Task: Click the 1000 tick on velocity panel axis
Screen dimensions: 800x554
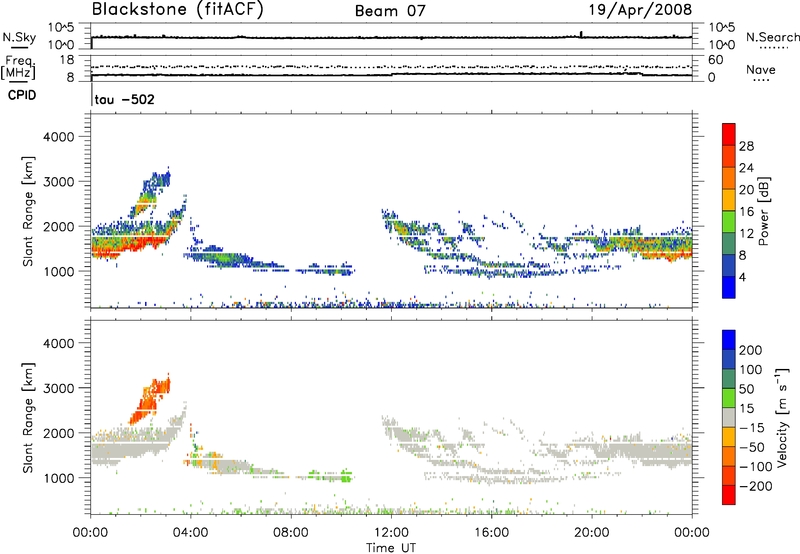Action: tap(58, 478)
